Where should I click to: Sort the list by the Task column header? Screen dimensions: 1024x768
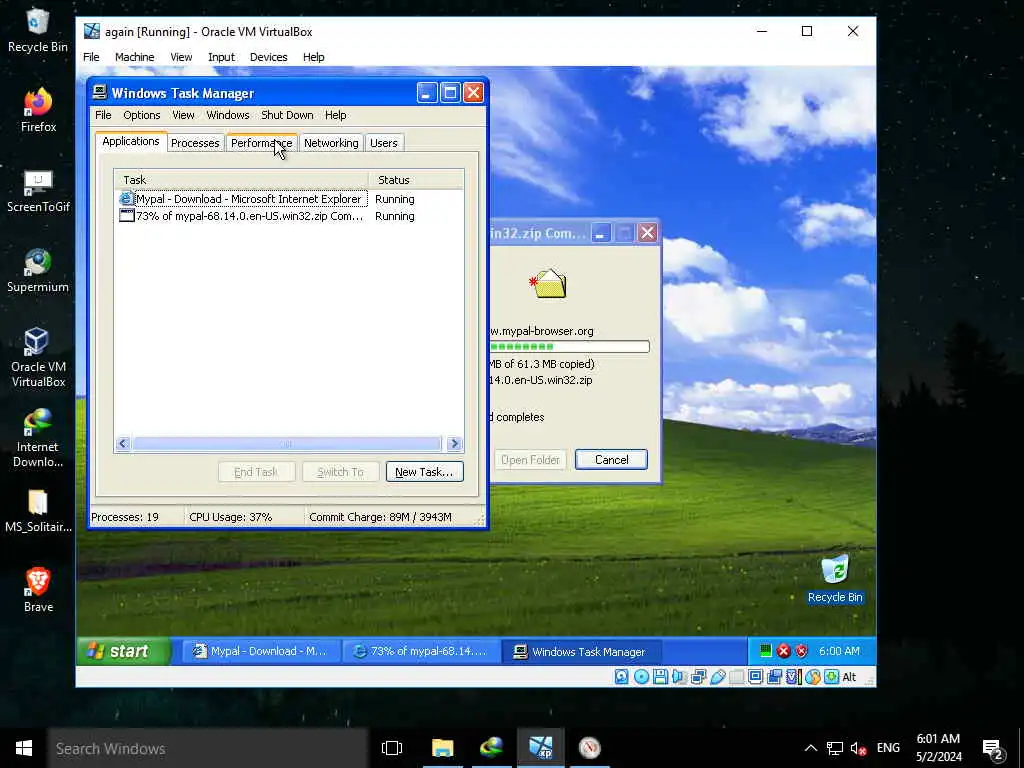241,180
